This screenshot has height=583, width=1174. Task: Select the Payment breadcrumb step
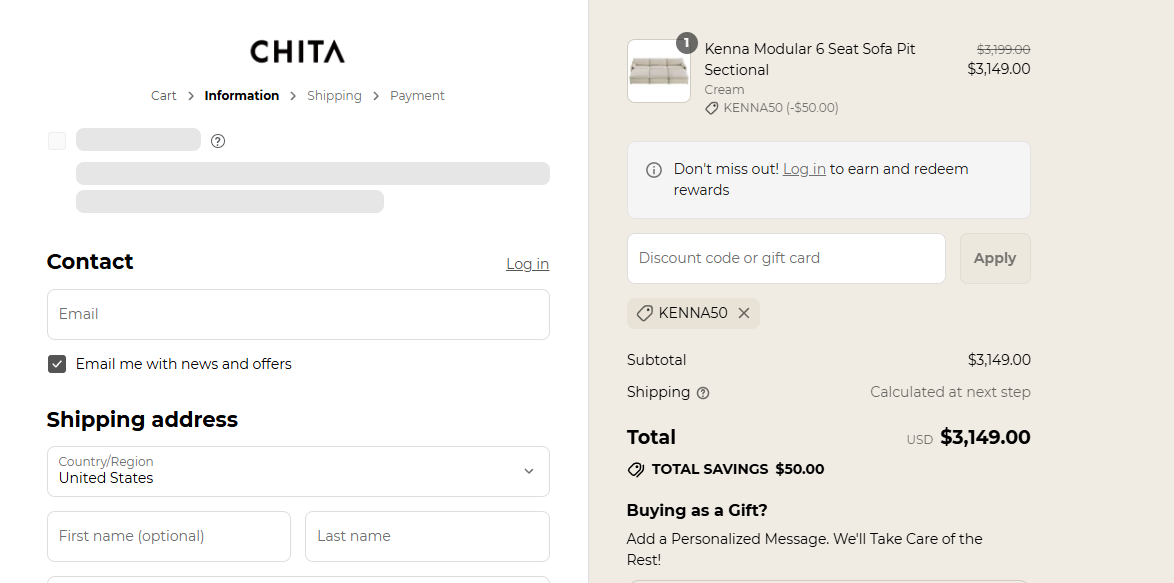pyautogui.click(x=417, y=96)
